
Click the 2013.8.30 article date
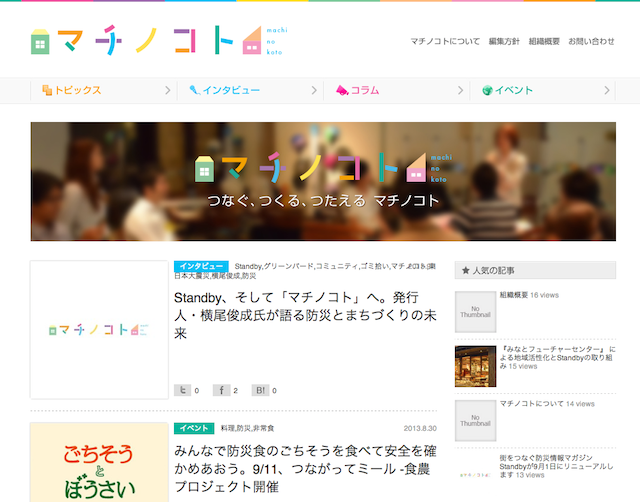click(x=420, y=428)
